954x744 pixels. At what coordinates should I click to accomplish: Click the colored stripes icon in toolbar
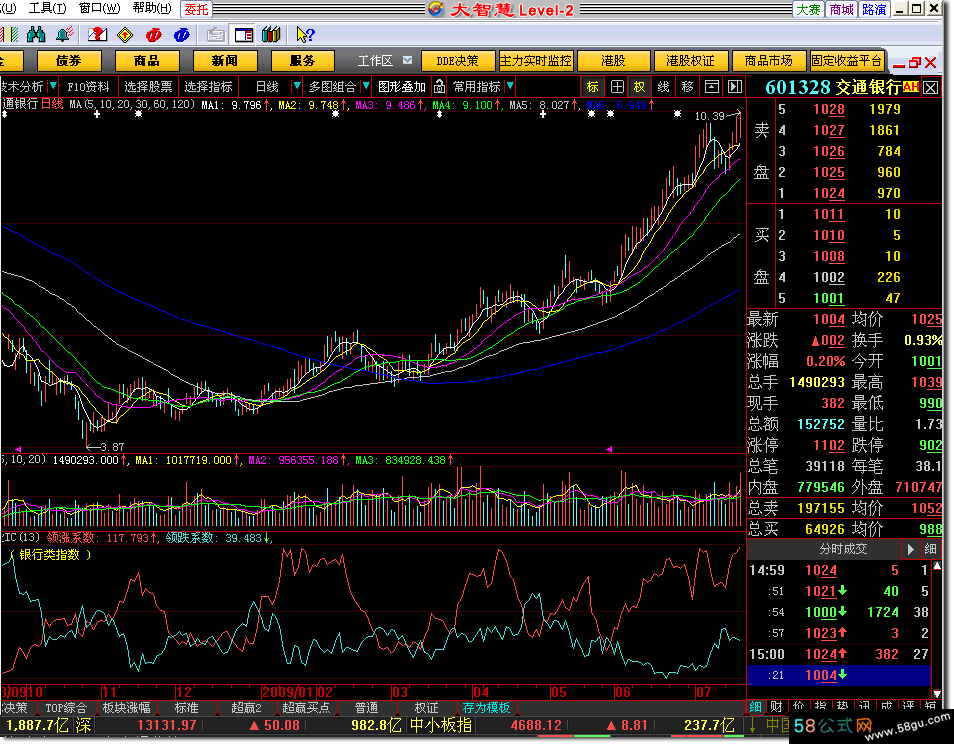click(11, 35)
